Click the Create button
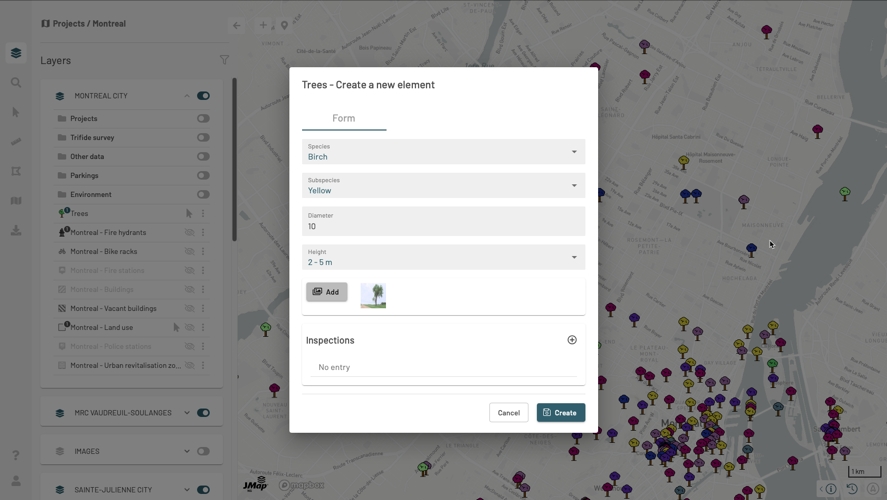 (x=560, y=412)
